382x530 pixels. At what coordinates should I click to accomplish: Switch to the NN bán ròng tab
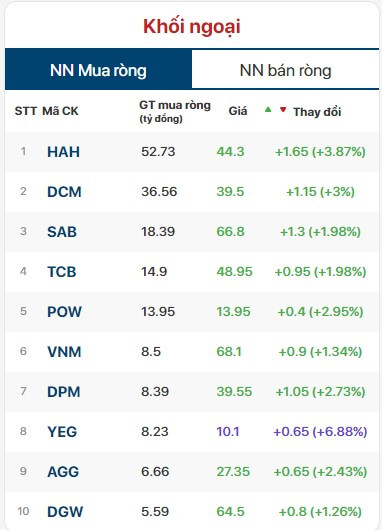click(285, 70)
